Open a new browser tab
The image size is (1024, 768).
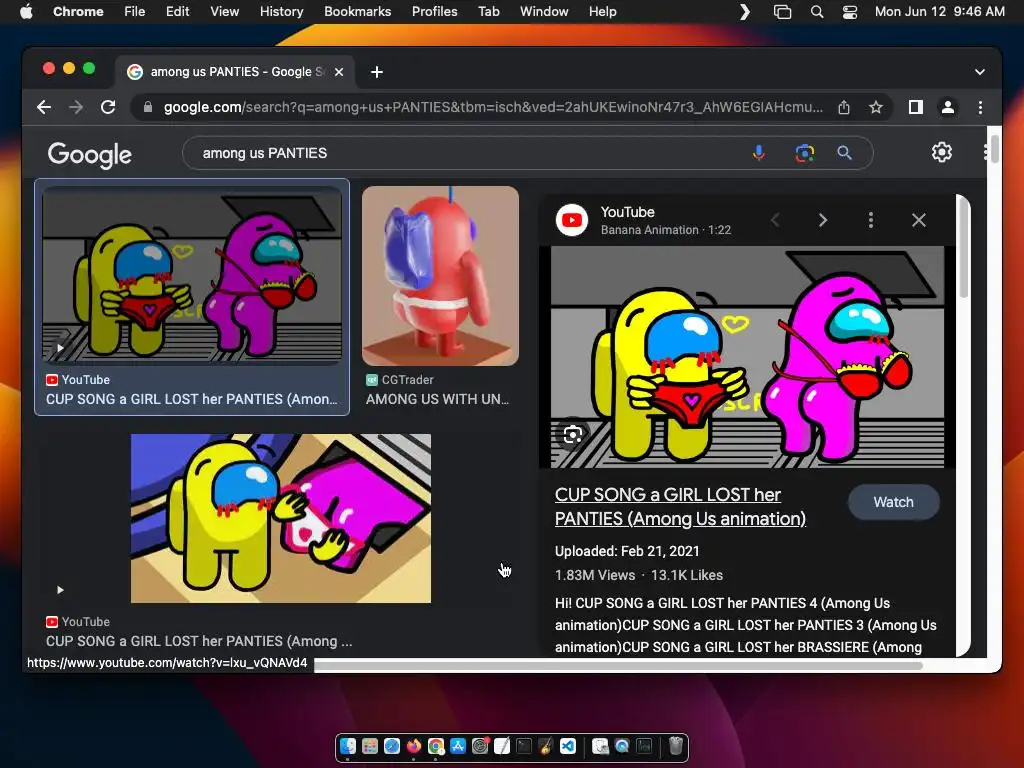point(377,72)
